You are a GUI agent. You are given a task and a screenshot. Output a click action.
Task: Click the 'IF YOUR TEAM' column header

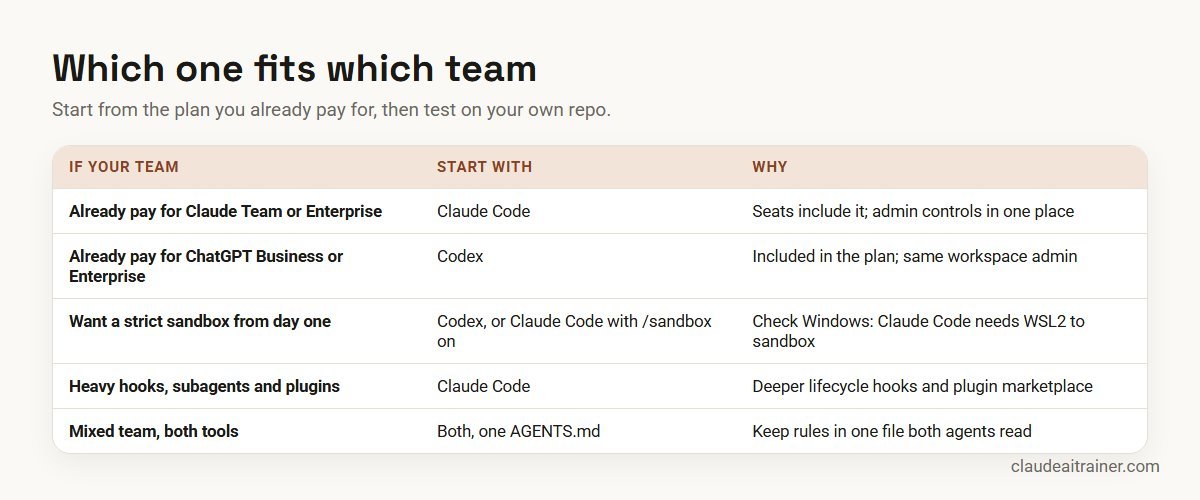[x=124, y=167]
